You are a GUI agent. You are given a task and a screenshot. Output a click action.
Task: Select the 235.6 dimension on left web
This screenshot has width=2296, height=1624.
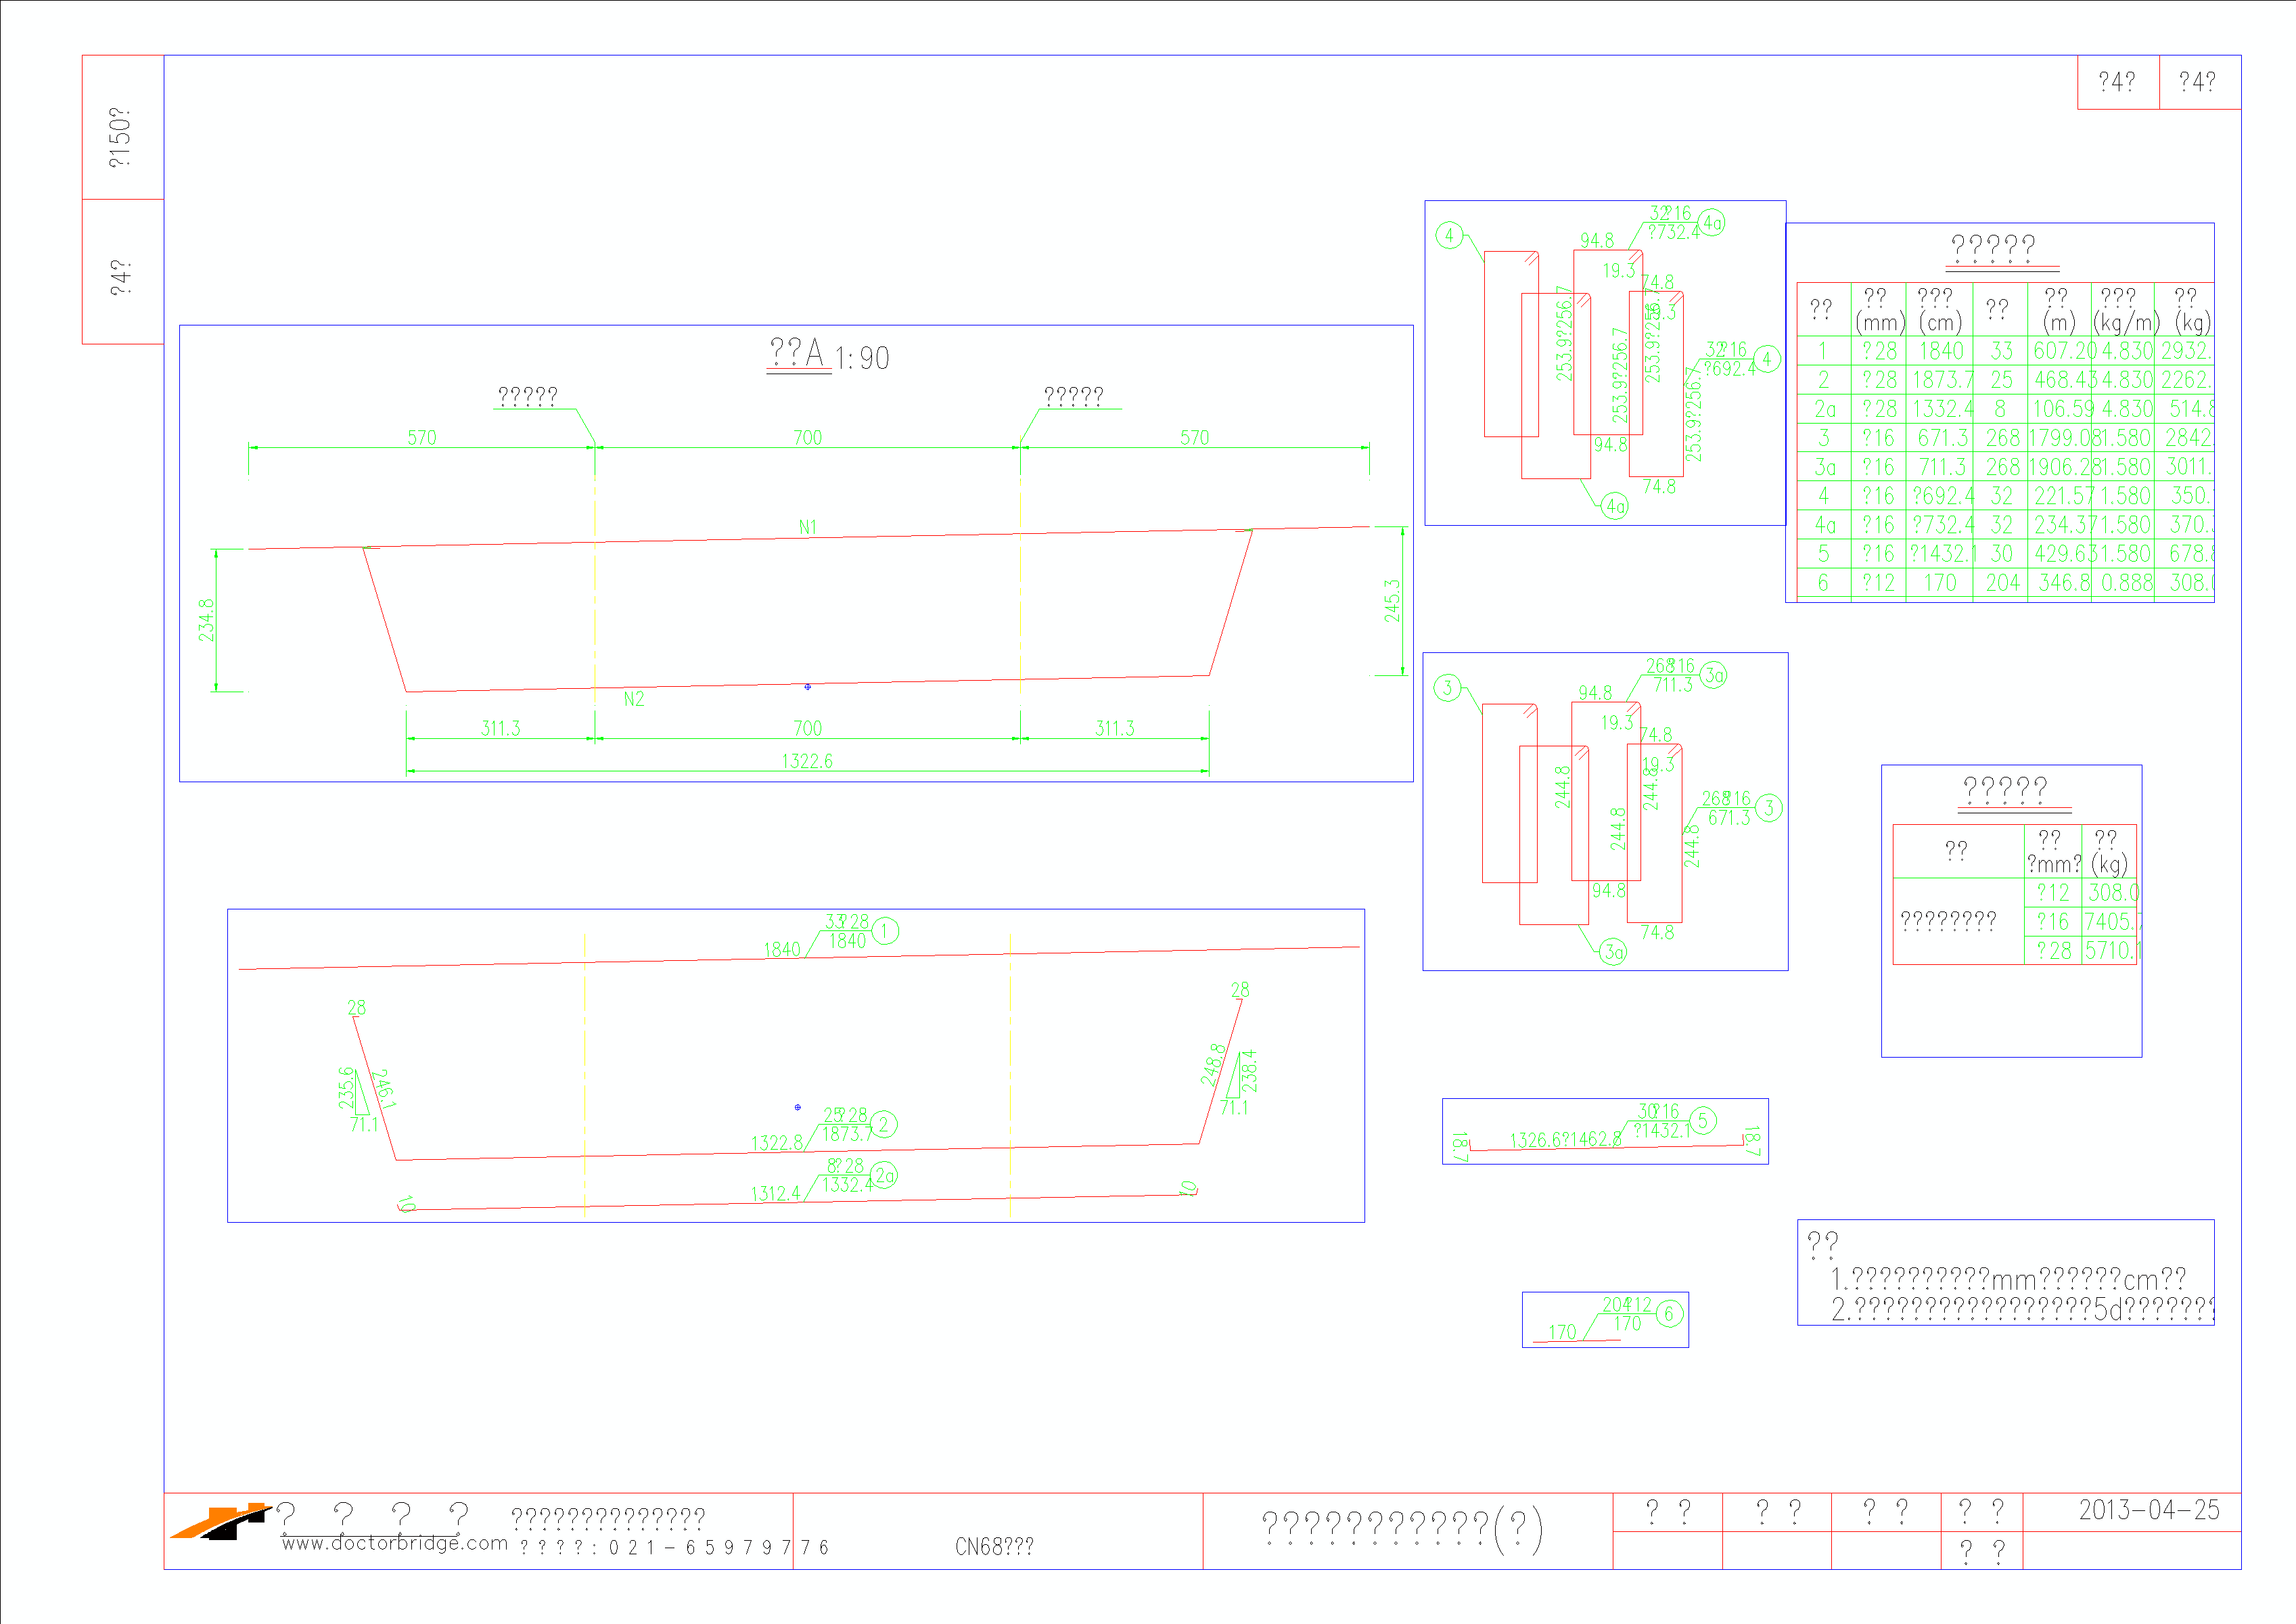point(346,1088)
